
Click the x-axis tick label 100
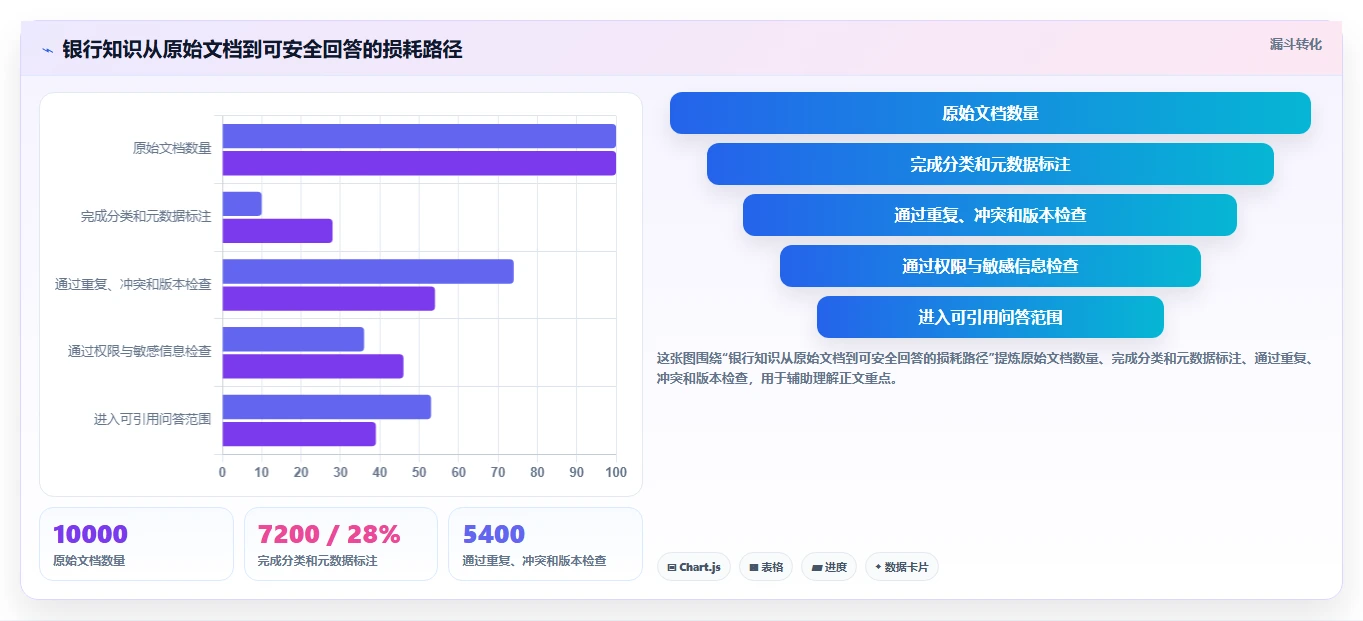pos(616,472)
